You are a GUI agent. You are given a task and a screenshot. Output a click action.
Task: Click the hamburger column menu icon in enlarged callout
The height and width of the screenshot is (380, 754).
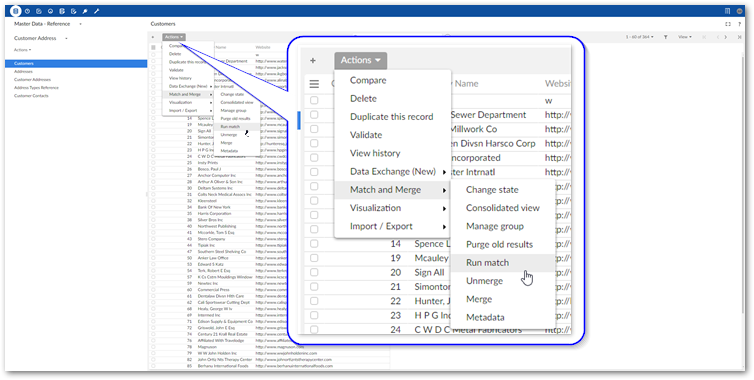tap(314, 84)
